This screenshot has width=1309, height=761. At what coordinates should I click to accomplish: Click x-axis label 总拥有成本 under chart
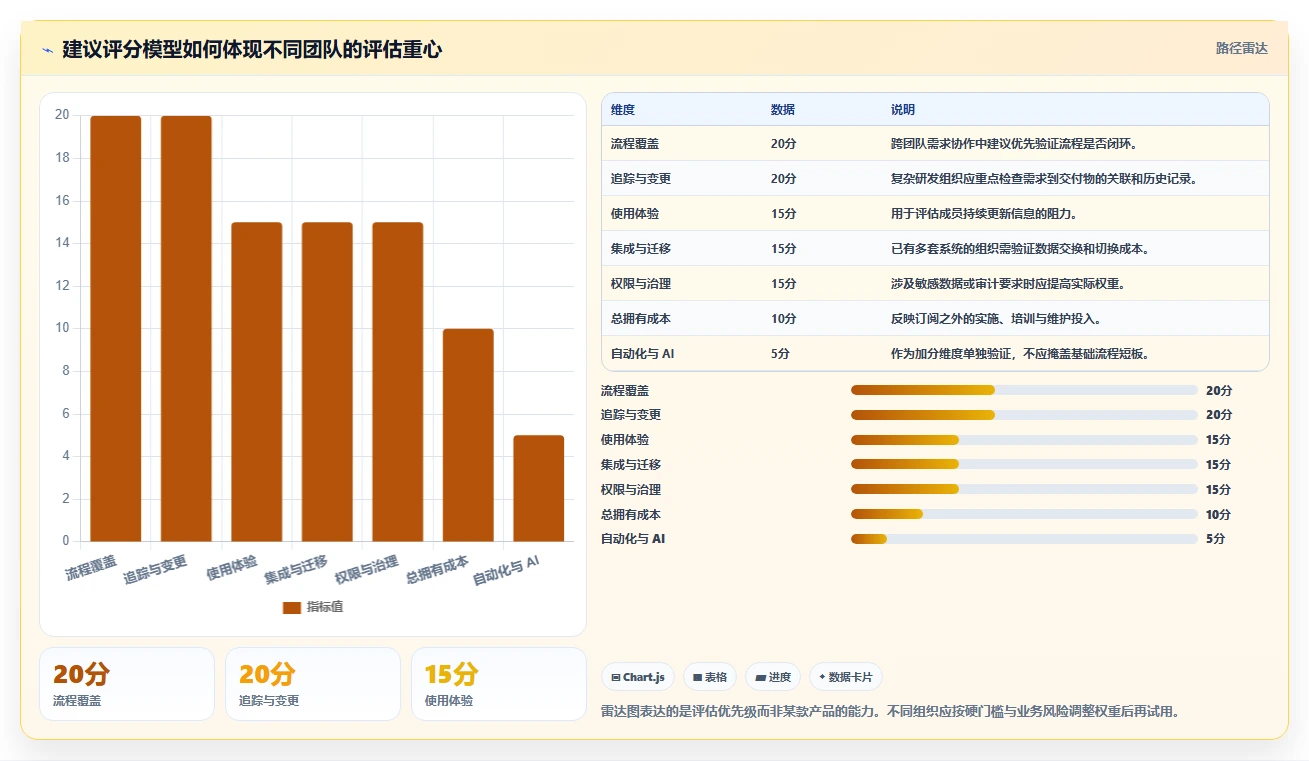438,570
